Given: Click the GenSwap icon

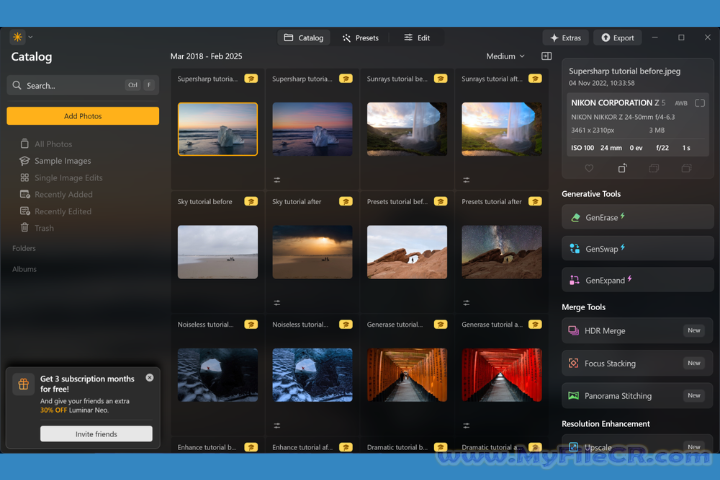Looking at the screenshot, I should pos(574,248).
